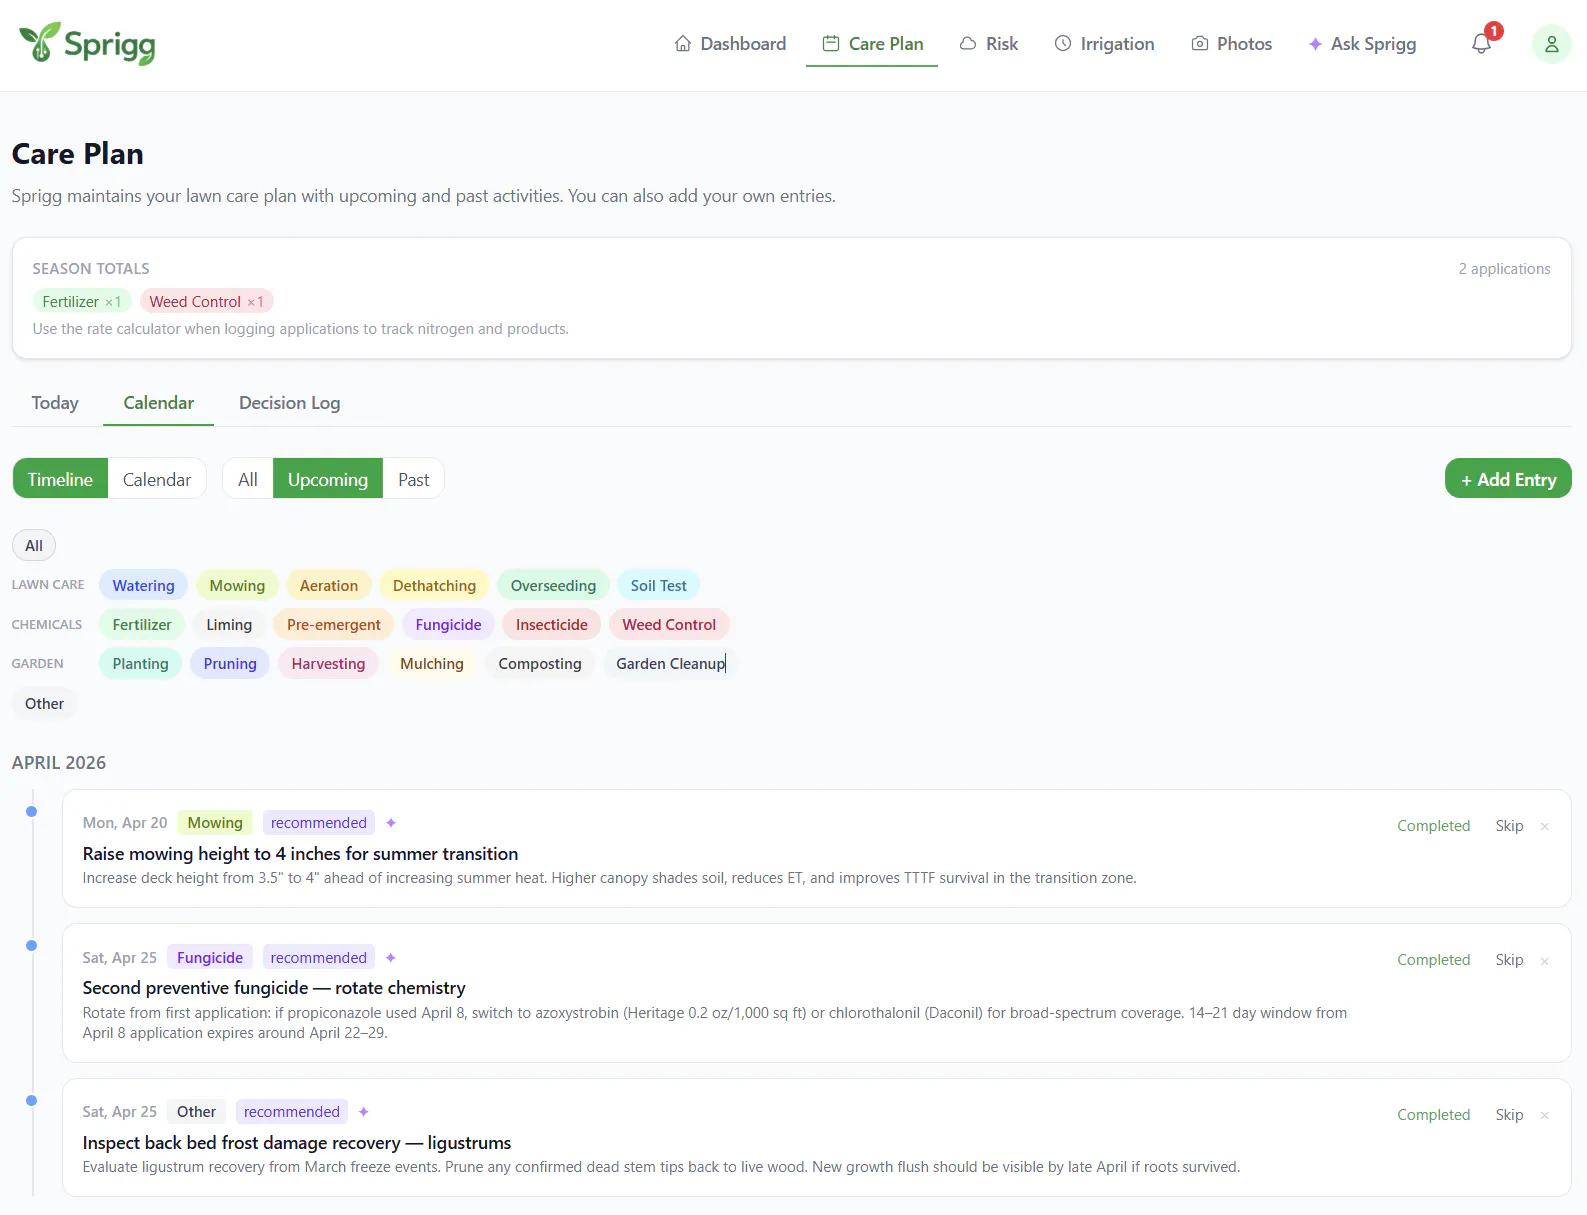Filter by Mulching category
The image size is (1587, 1215).
click(x=432, y=663)
